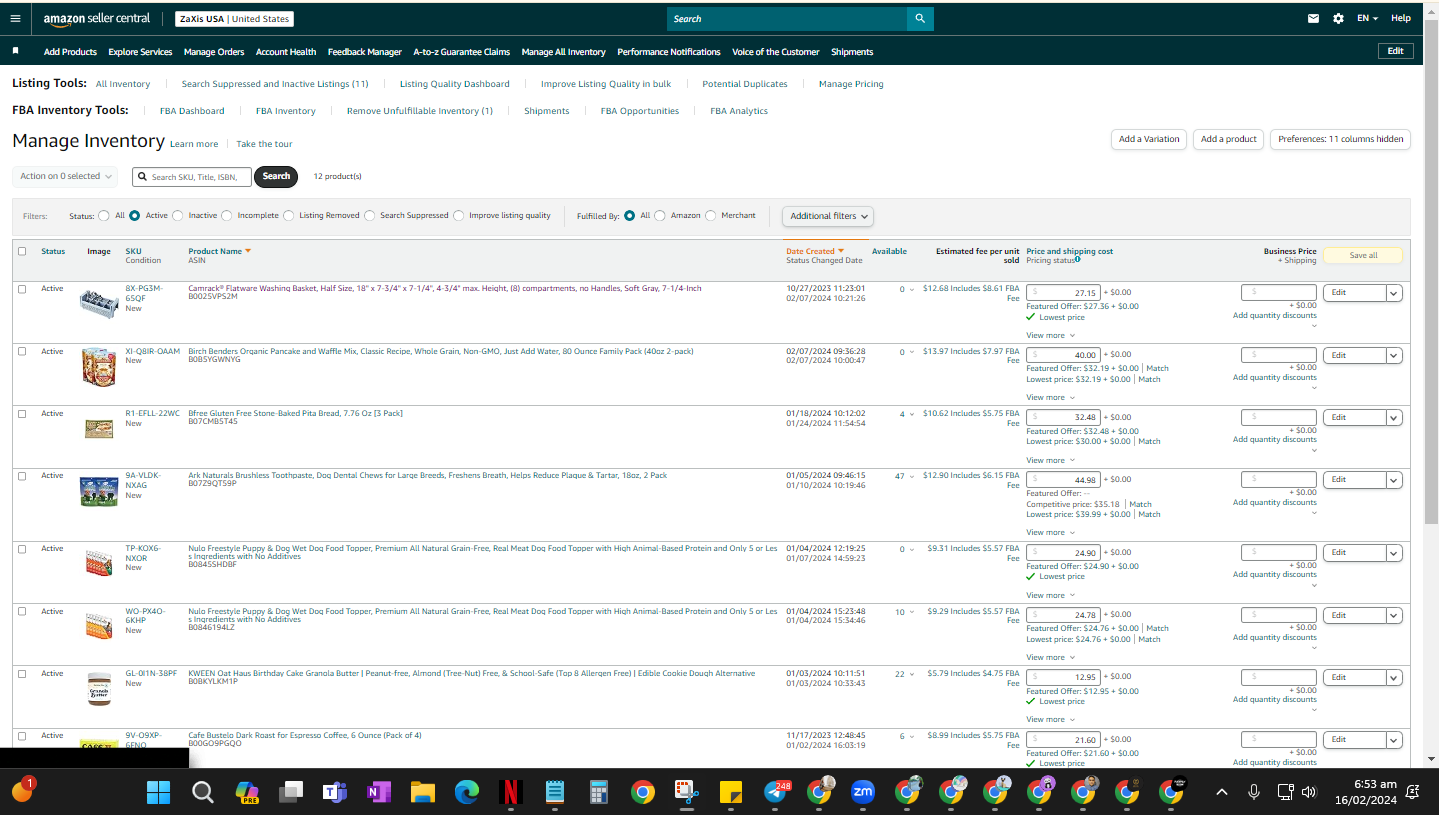Open Calculator from taskbar

point(598,793)
